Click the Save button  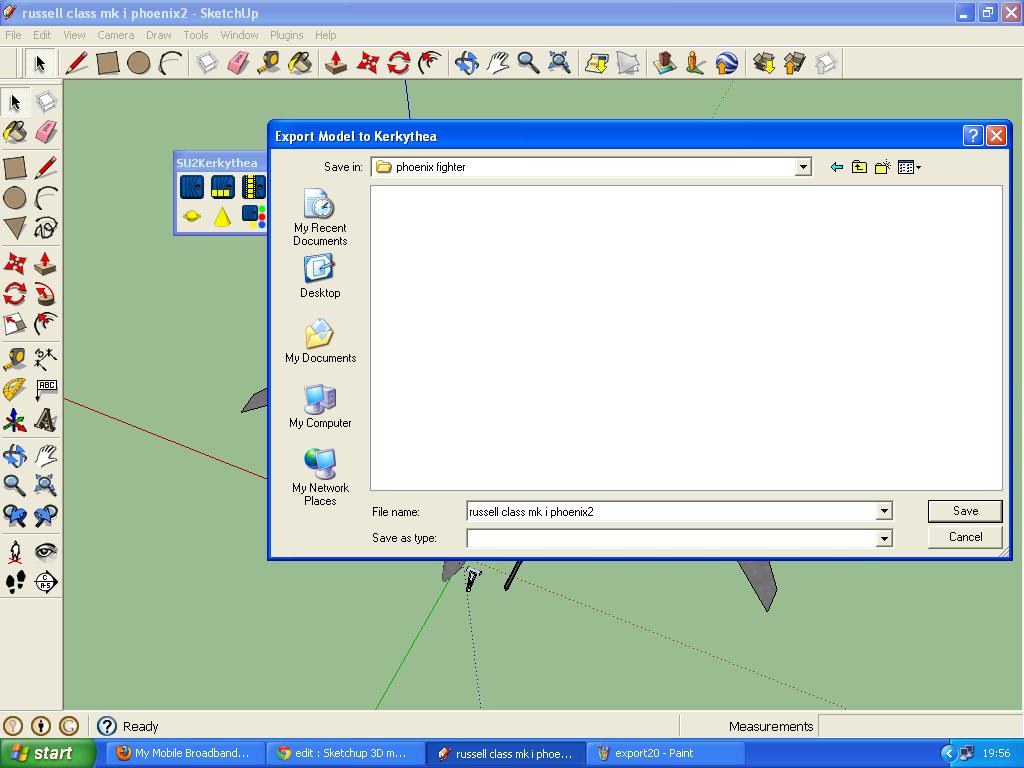[x=965, y=511]
